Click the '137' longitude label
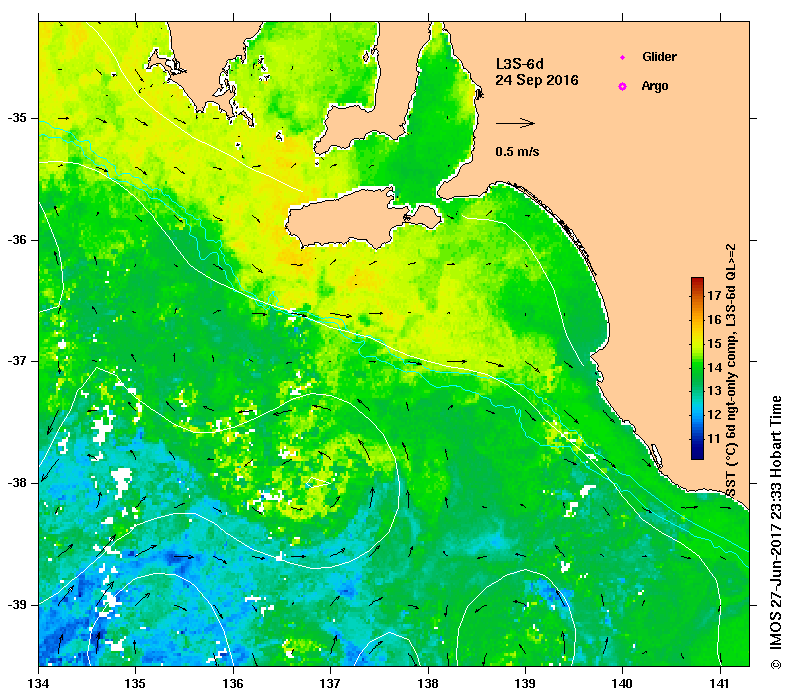791x700 pixels. point(330,684)
